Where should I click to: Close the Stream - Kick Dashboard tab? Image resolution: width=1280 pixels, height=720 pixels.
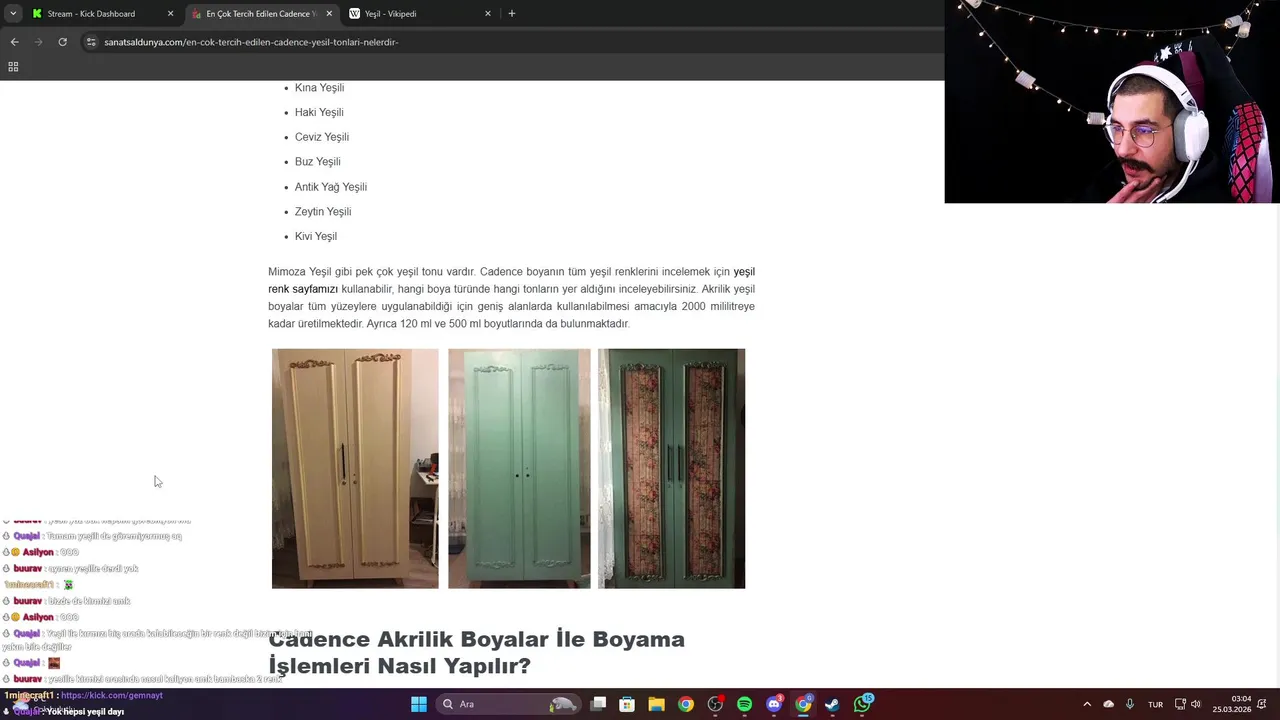tap(170, 14)
